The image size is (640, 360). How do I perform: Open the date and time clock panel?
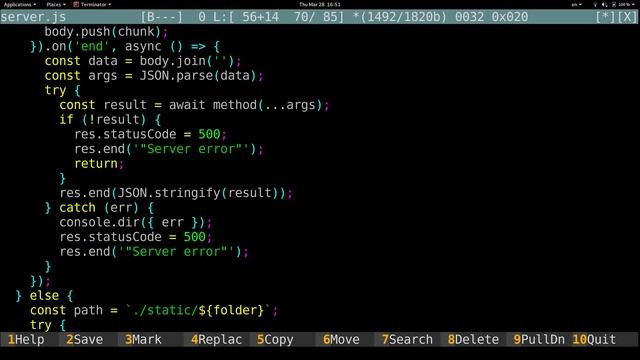point(320,4)
